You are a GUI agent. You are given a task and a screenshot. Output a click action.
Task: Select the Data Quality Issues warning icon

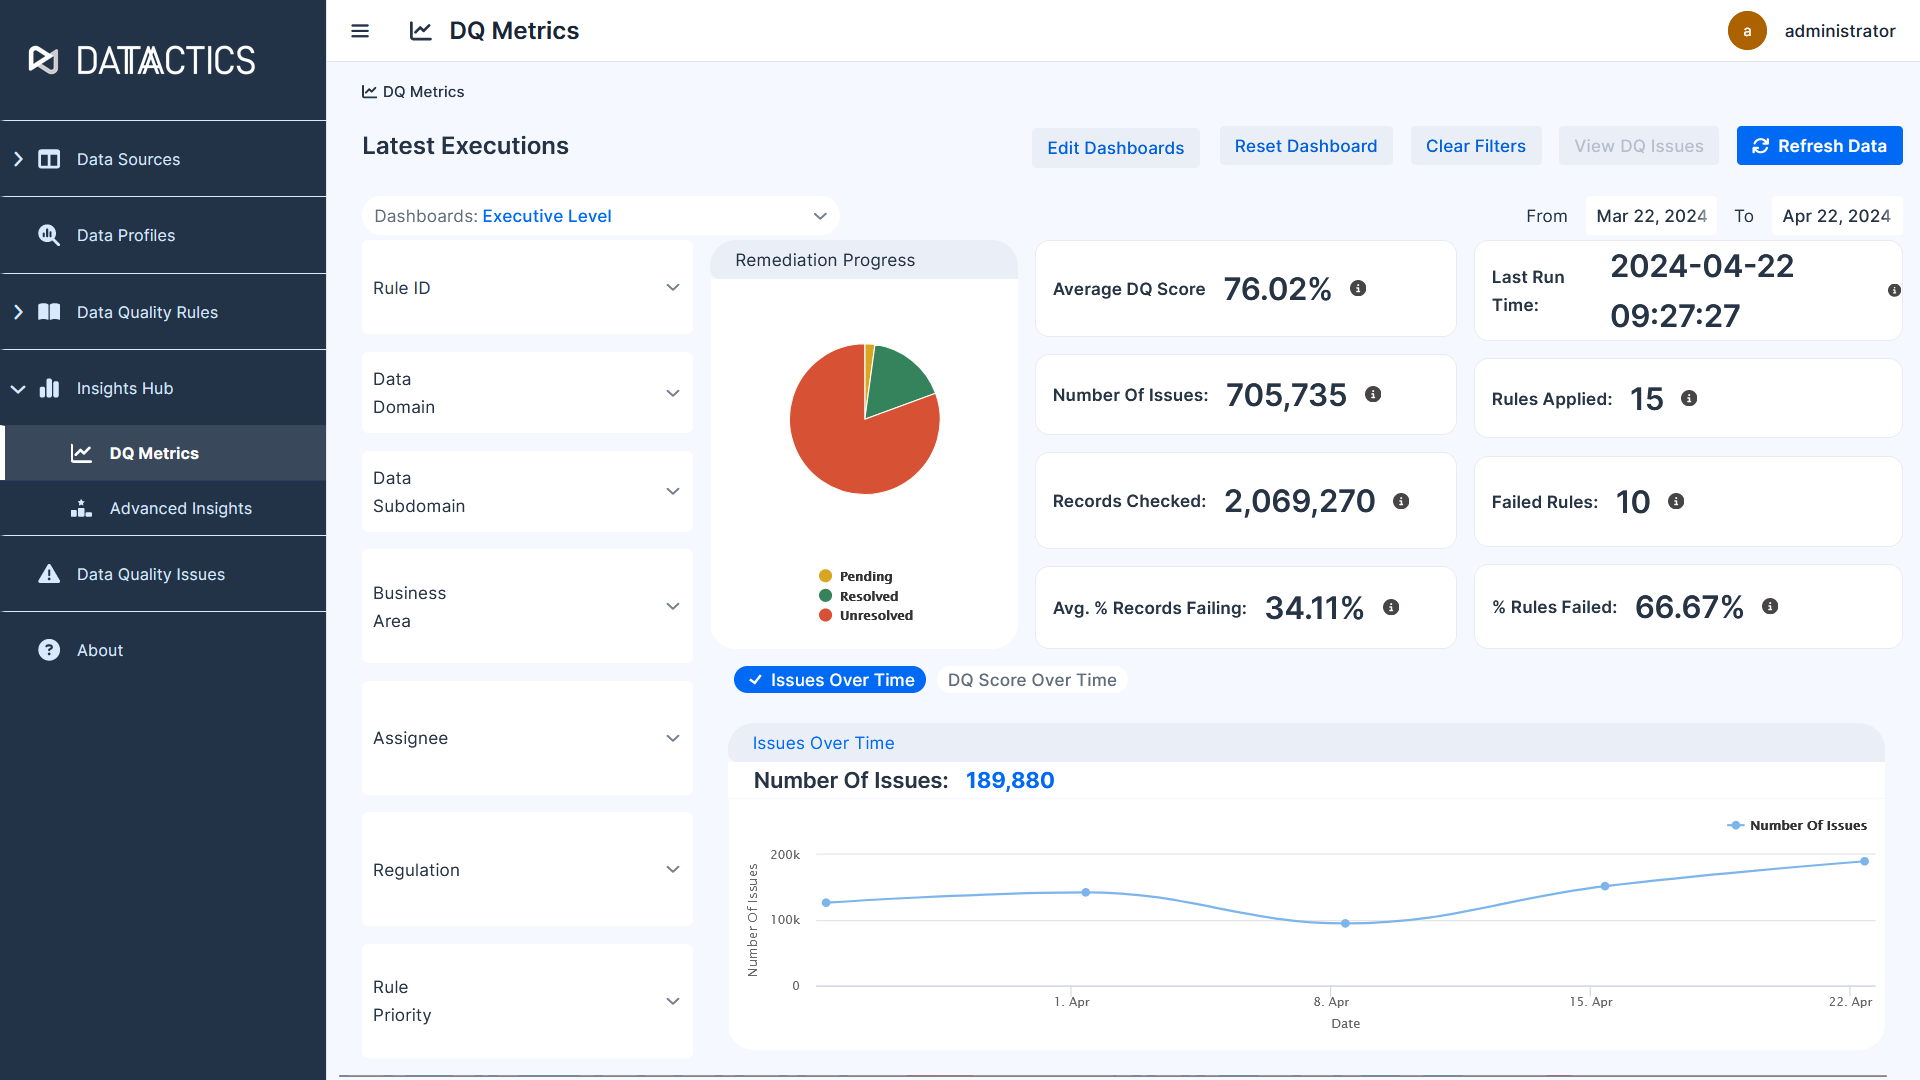click(49, 574)
